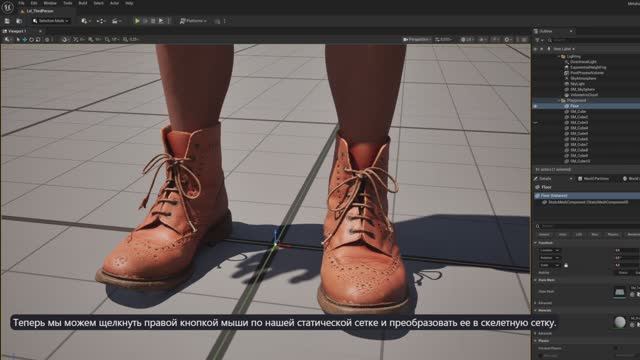Select the Translate (move) tool
This screenshot has width=640, height=360.
24,40
